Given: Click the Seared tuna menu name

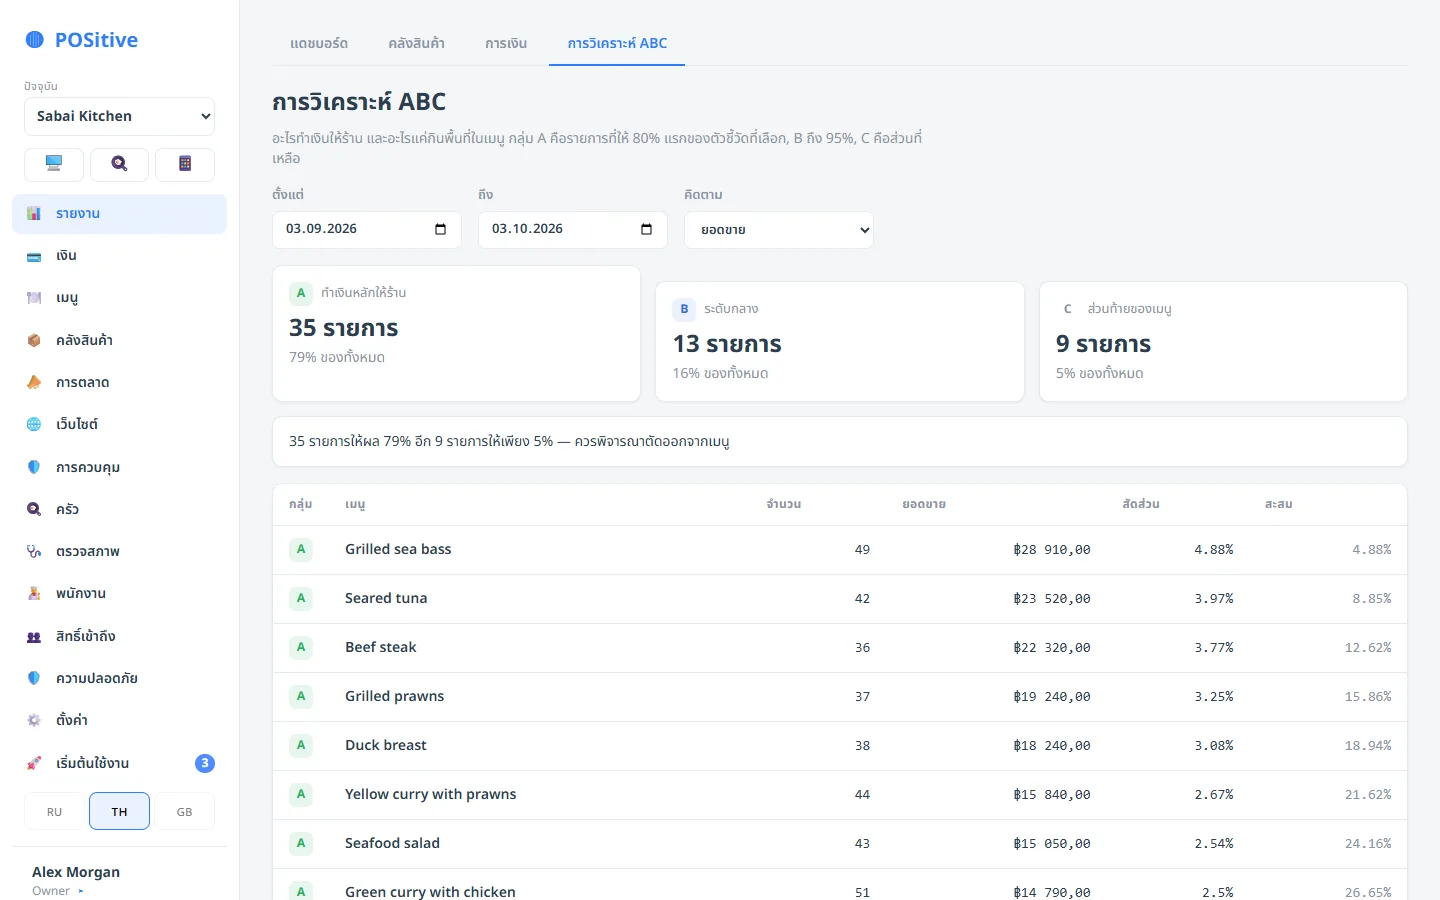Looking at the screenshot, I should [386, 598].
